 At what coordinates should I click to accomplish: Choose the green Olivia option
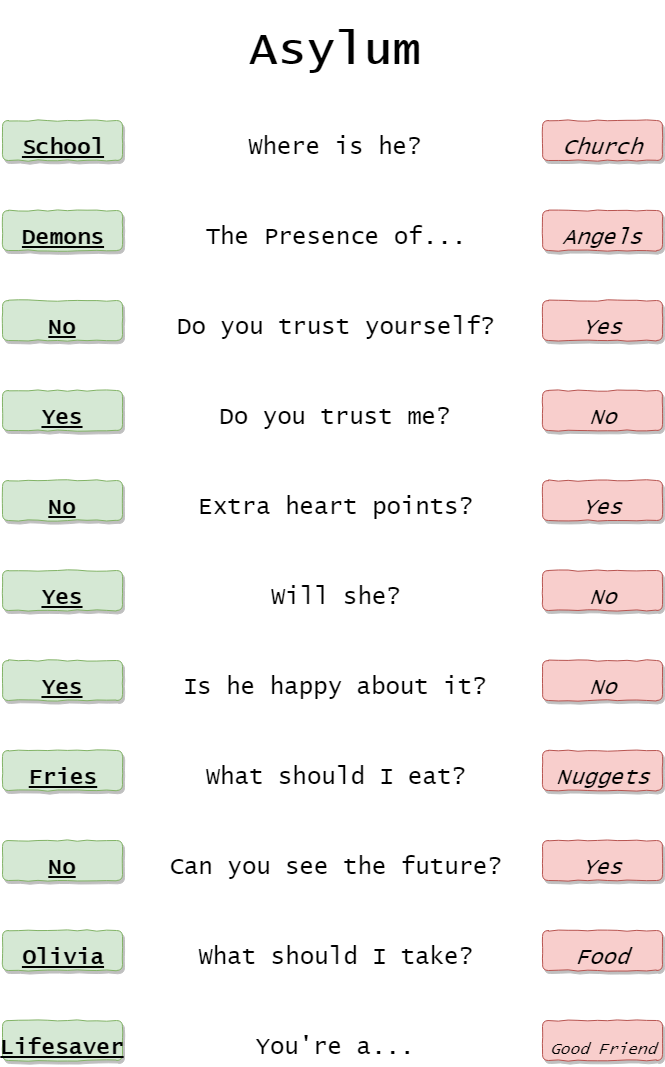tap(62, 952)
